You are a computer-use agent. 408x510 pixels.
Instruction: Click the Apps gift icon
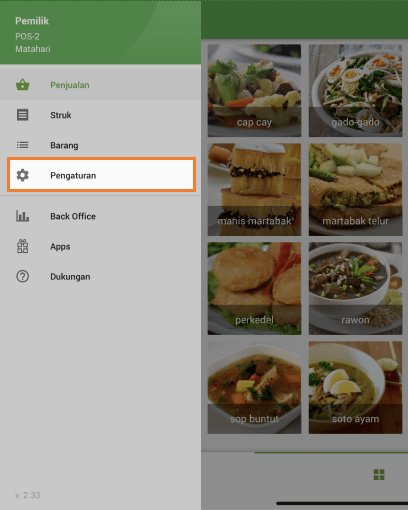coord(23,246)
